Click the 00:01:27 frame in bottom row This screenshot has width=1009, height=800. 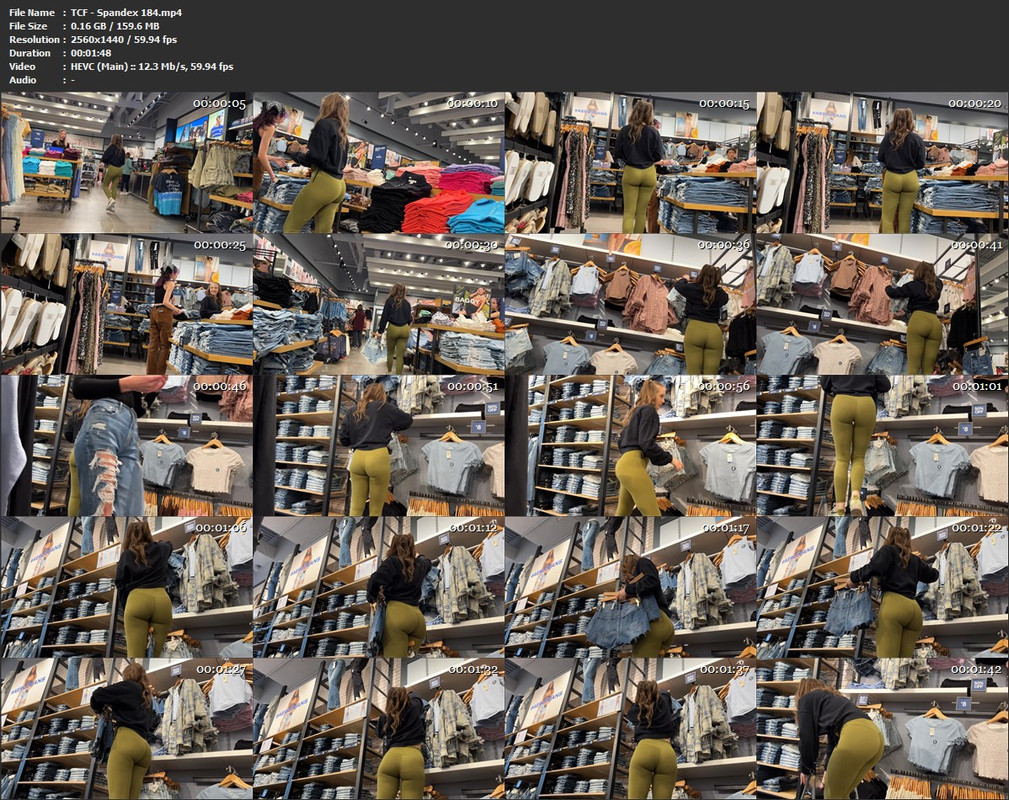click(127, 728)
